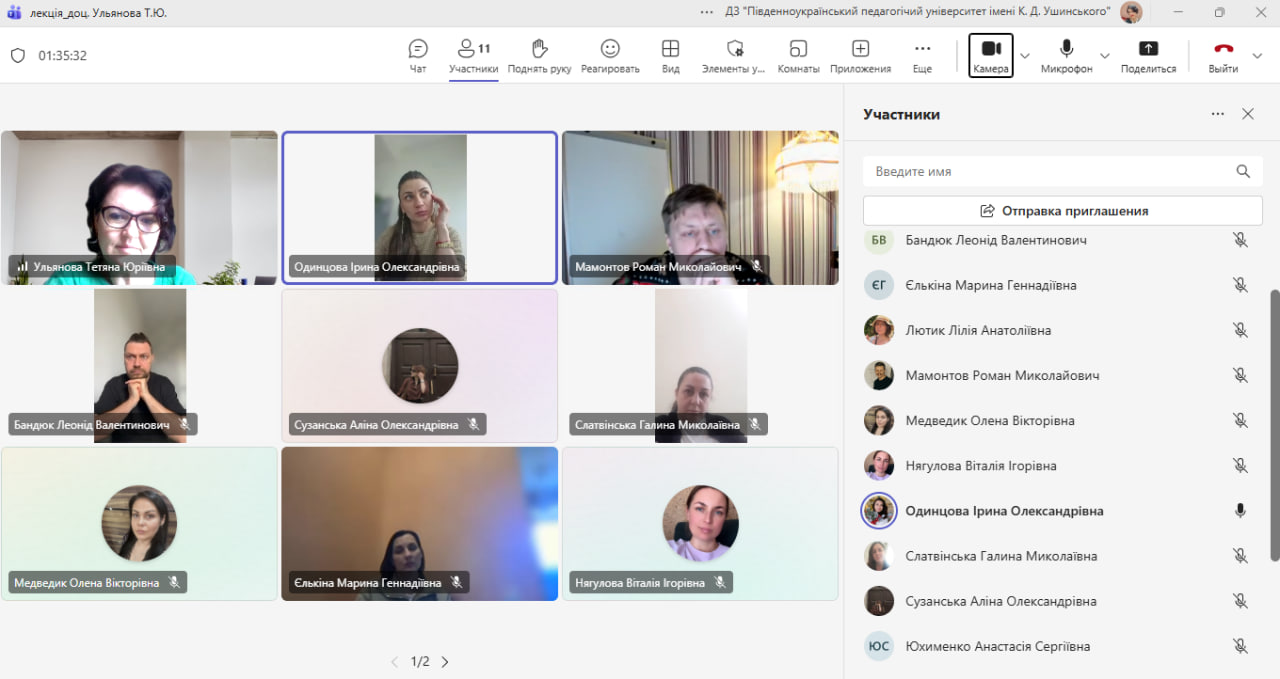This screenshot has width=1280, height=679.
Task: Expand the Camera options dropdown arrow
Action: tap(1025, 56)
